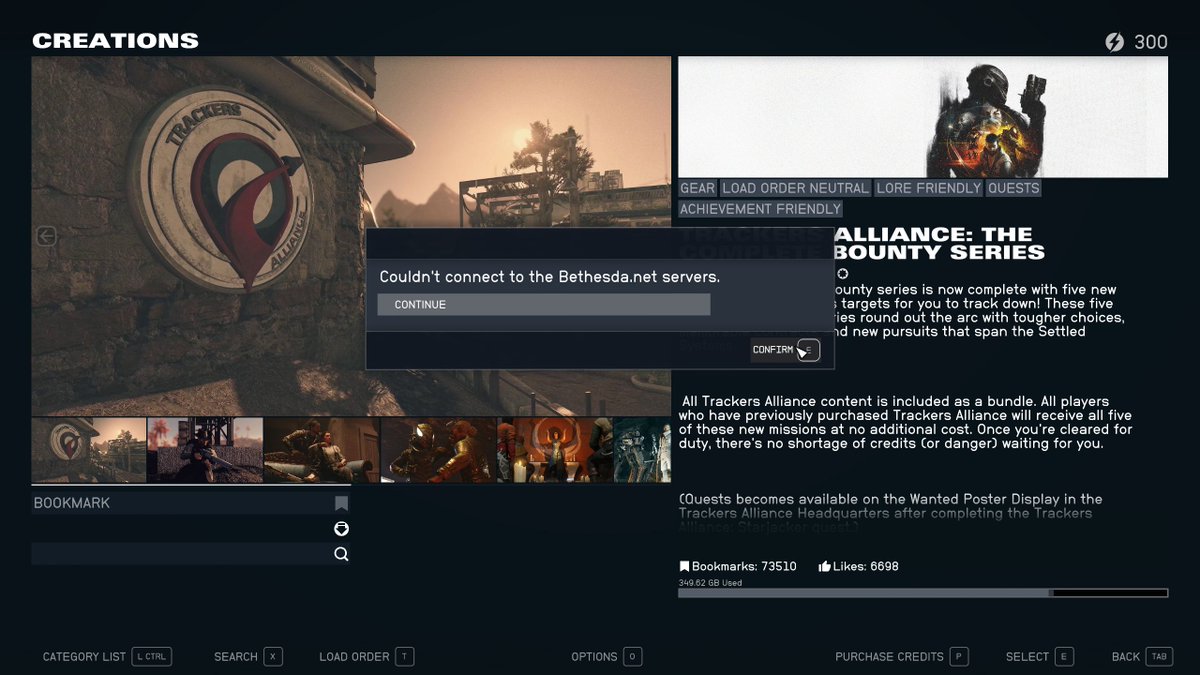Click Select in the bottom bar
The image size is (1200, 675).
(x=1039, y=657)
